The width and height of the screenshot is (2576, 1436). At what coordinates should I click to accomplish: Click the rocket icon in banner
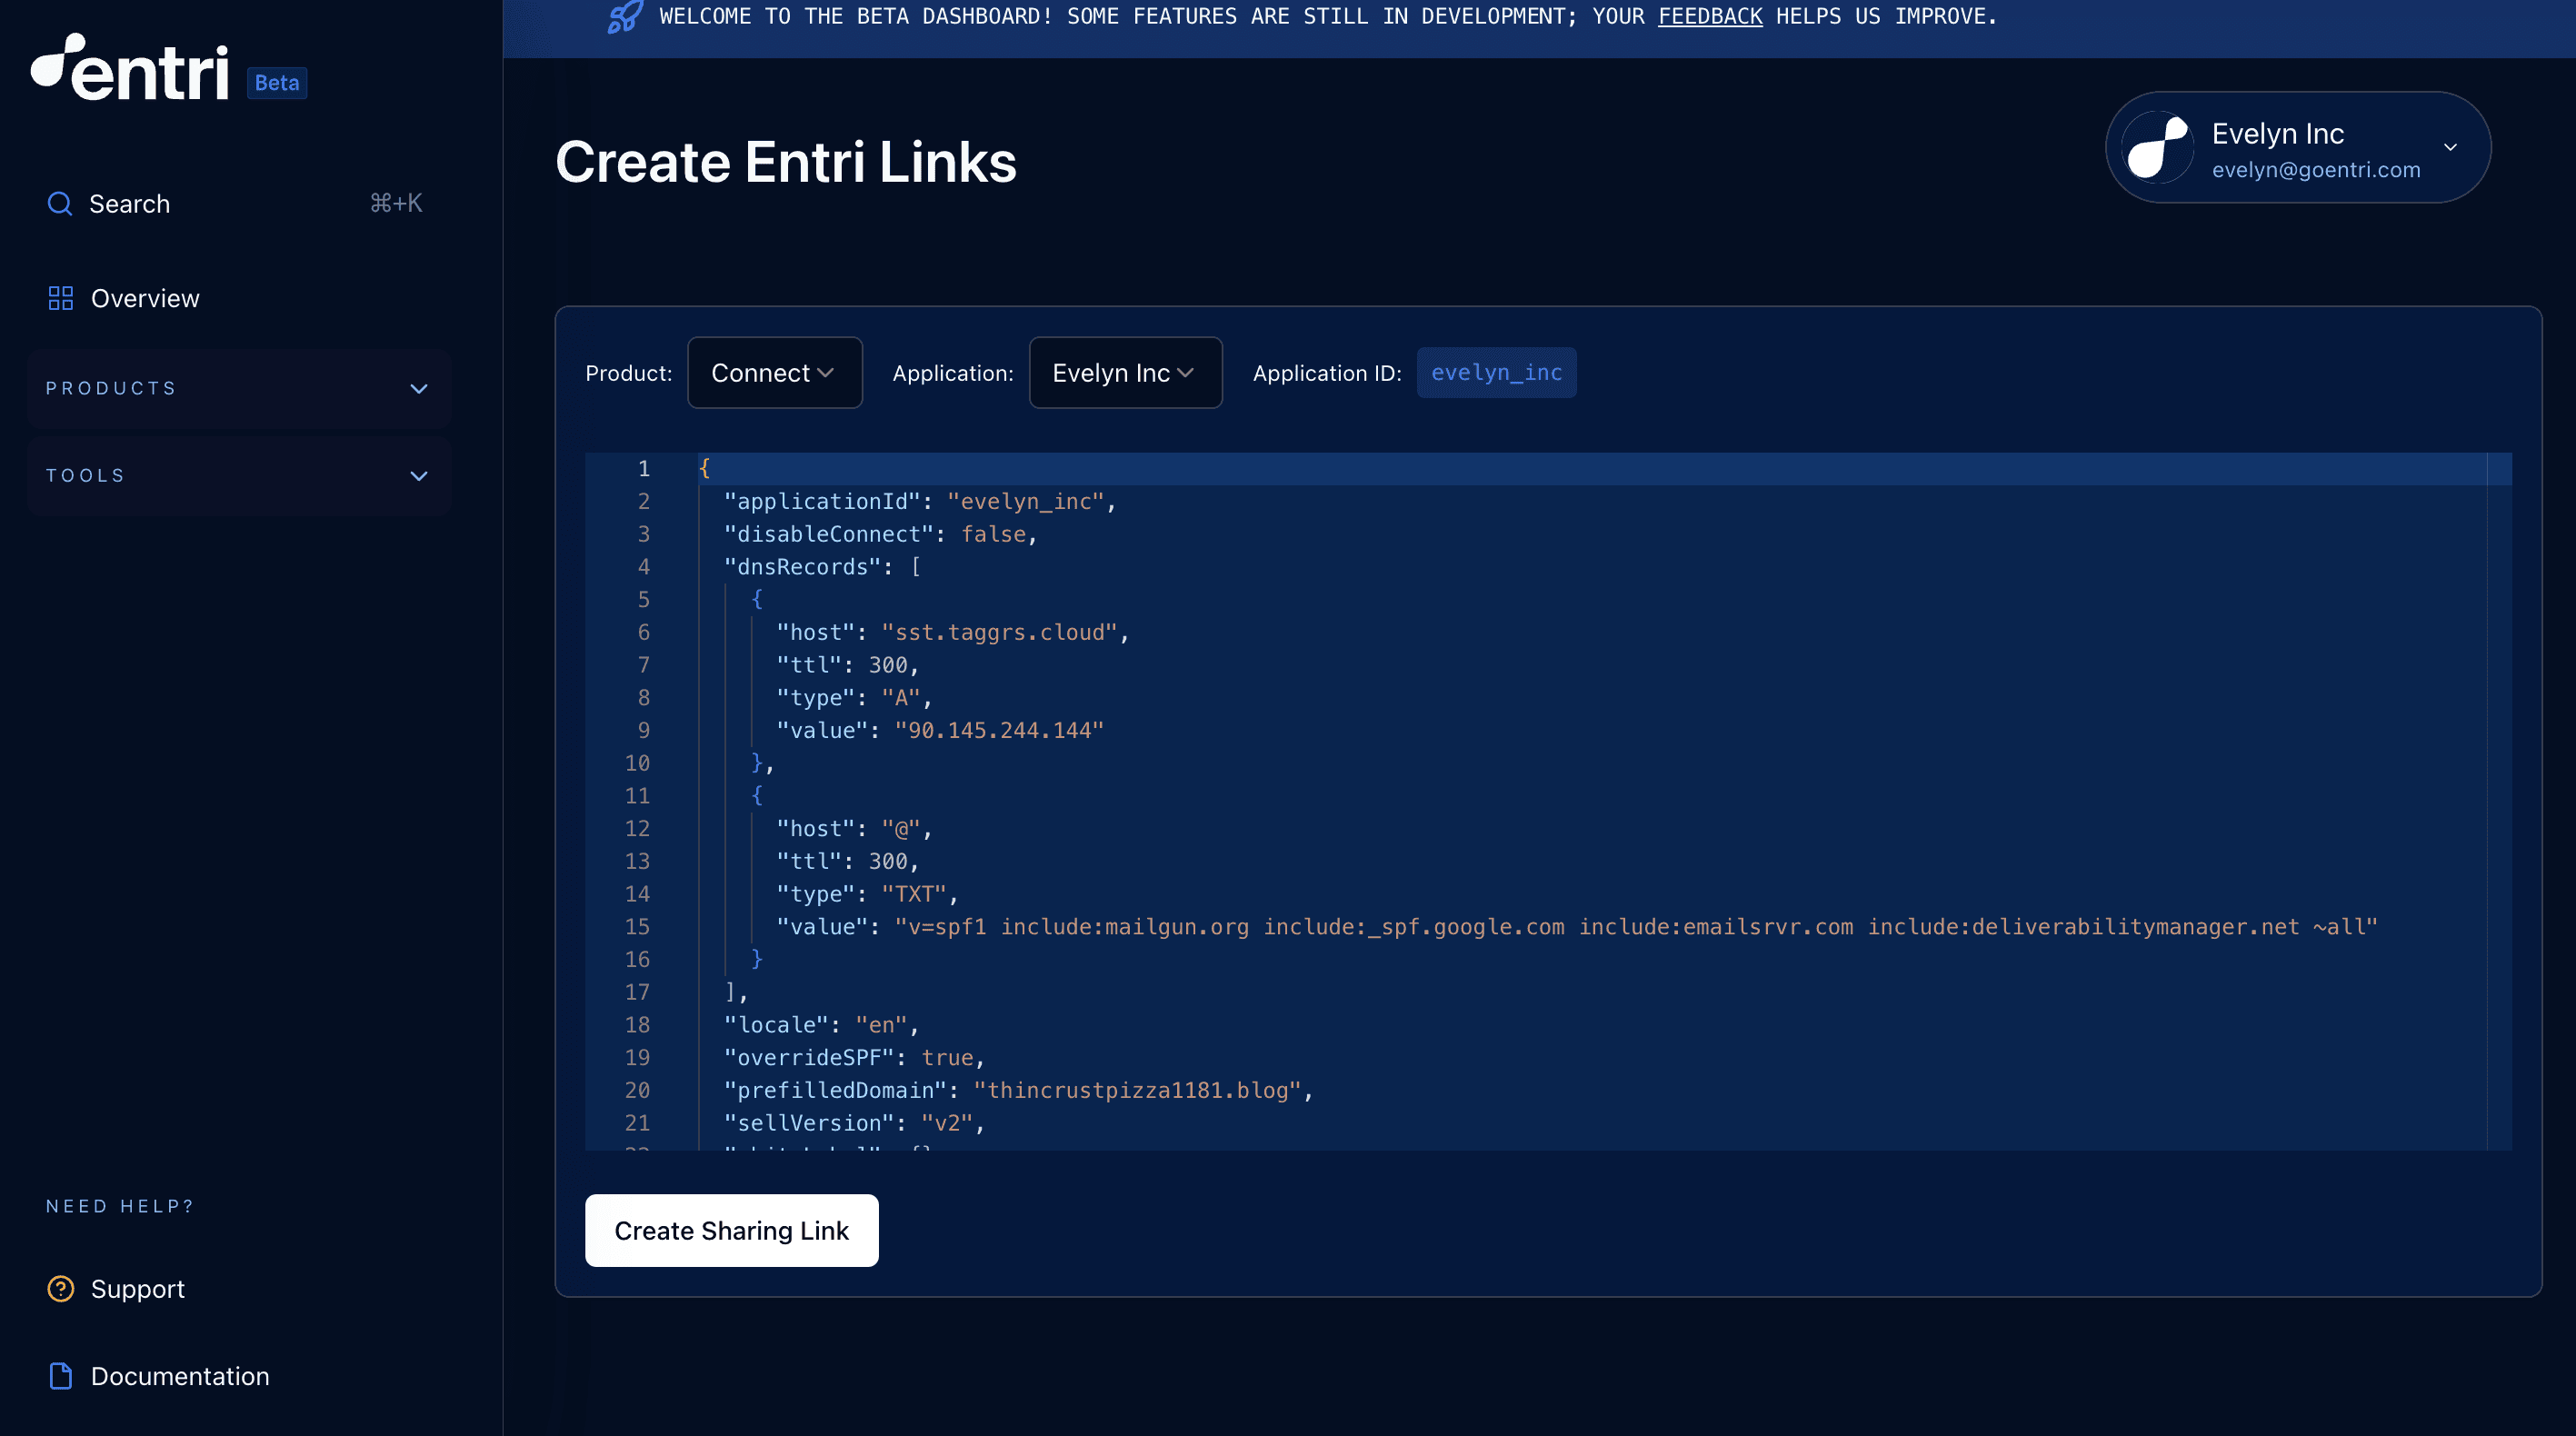click(x=625, y=17)
